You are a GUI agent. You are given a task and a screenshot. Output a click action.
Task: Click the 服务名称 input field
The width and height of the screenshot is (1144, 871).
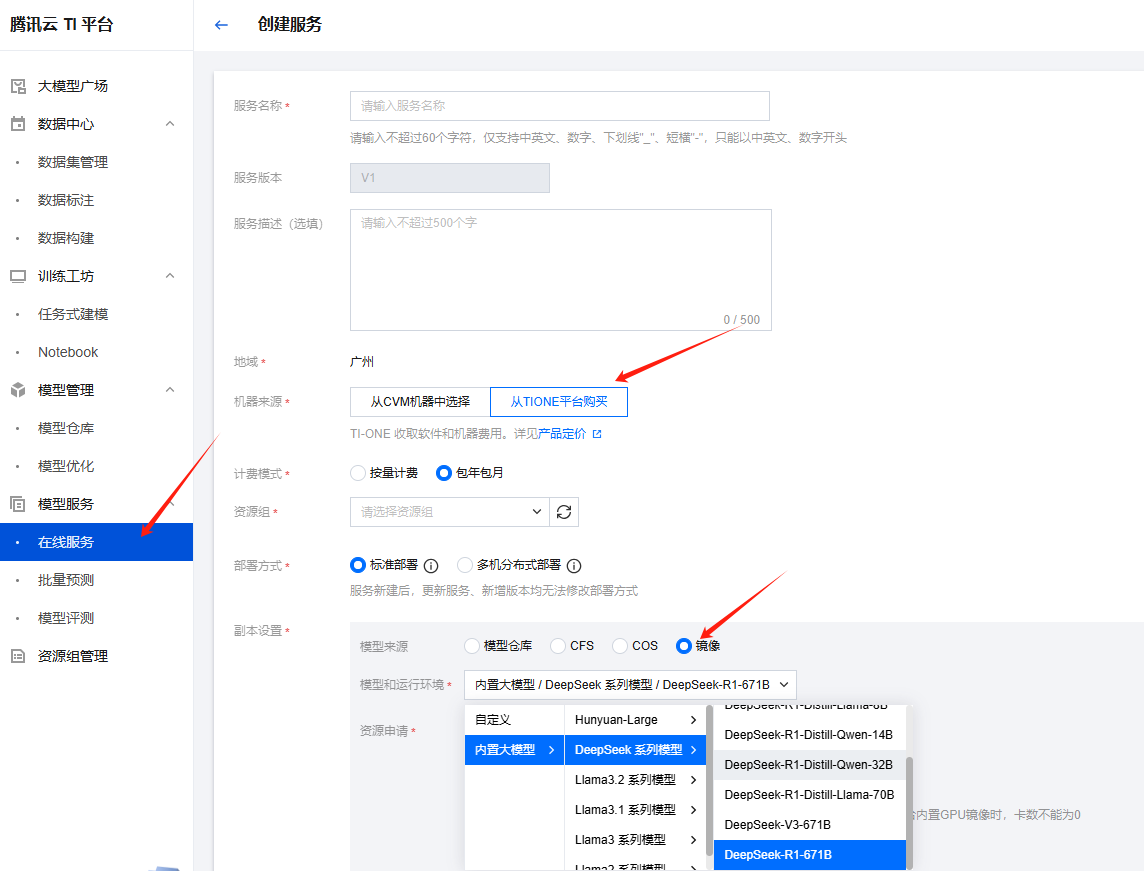click(560, 106)
